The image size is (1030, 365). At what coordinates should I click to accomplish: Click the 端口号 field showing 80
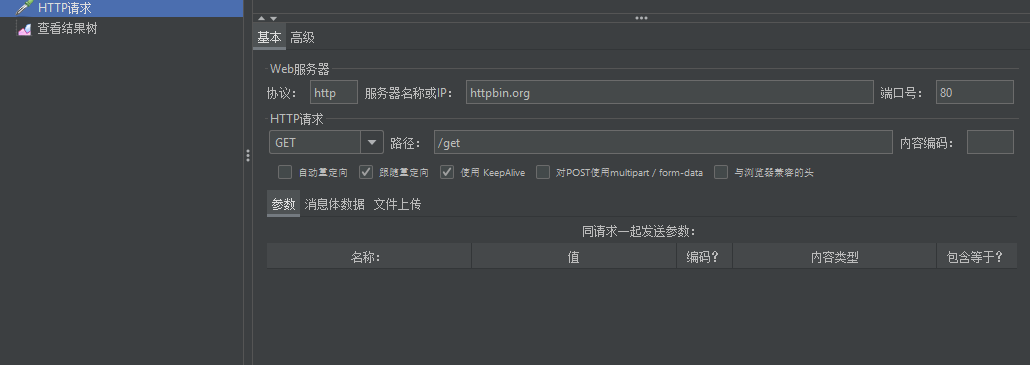point(975,93)
